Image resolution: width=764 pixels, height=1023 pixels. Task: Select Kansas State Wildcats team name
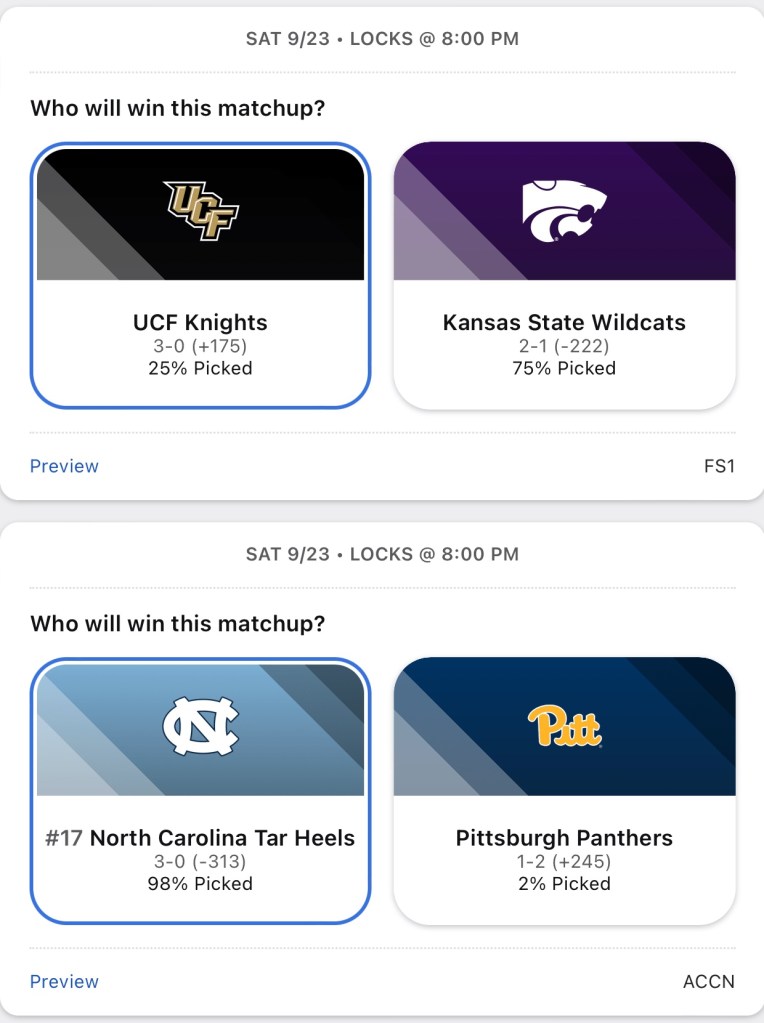564,323
